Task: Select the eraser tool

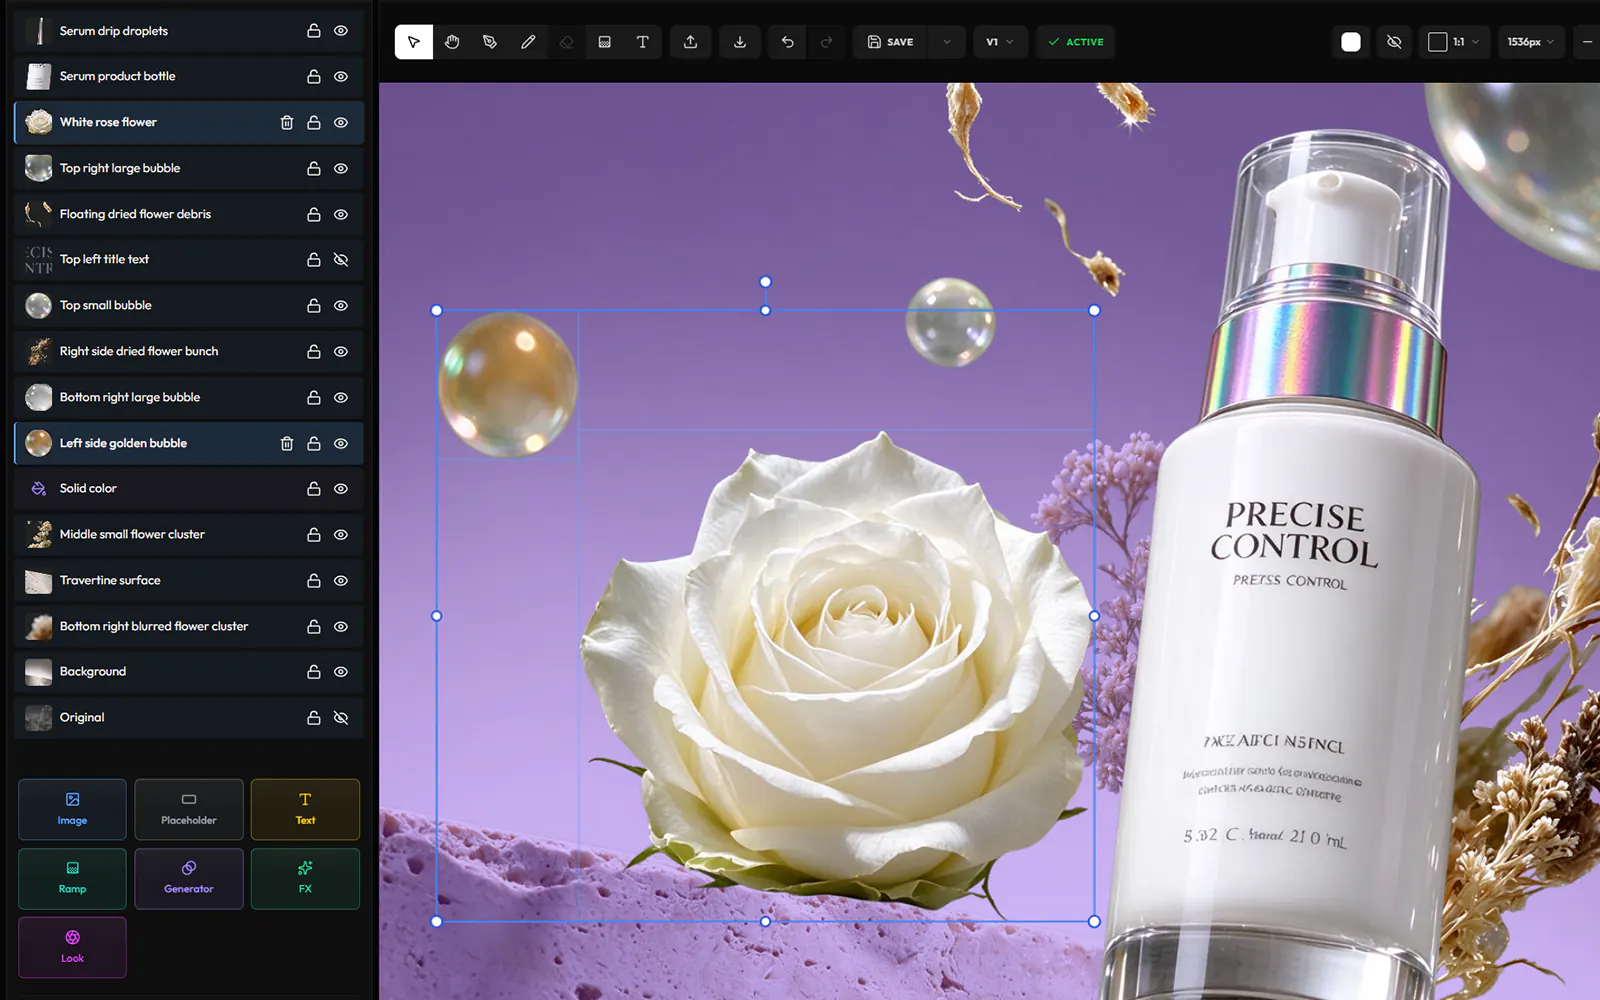Action: point(566,42)
